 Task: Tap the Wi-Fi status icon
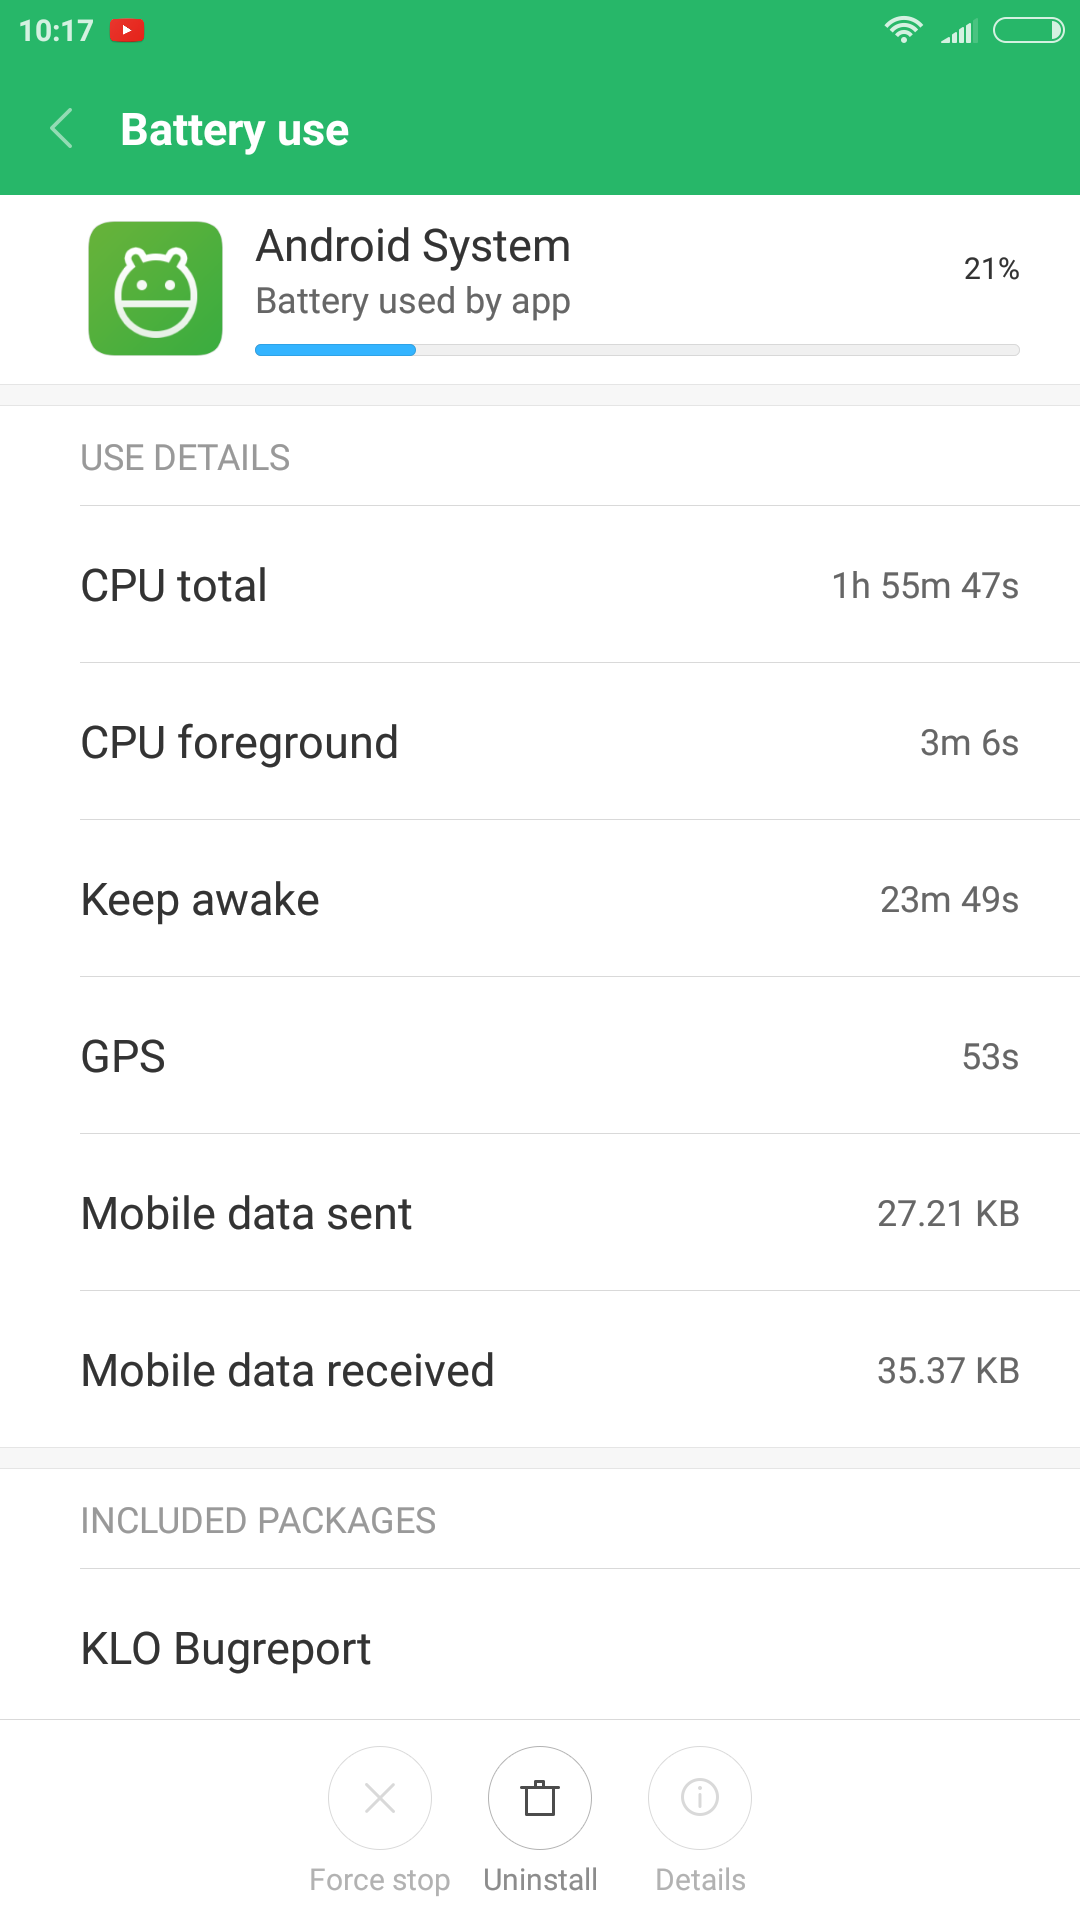[903, 31]
